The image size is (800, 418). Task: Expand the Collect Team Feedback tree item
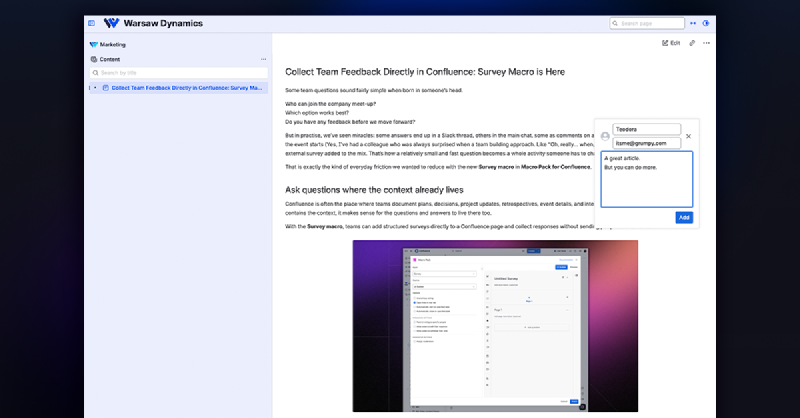pos(95,88)
